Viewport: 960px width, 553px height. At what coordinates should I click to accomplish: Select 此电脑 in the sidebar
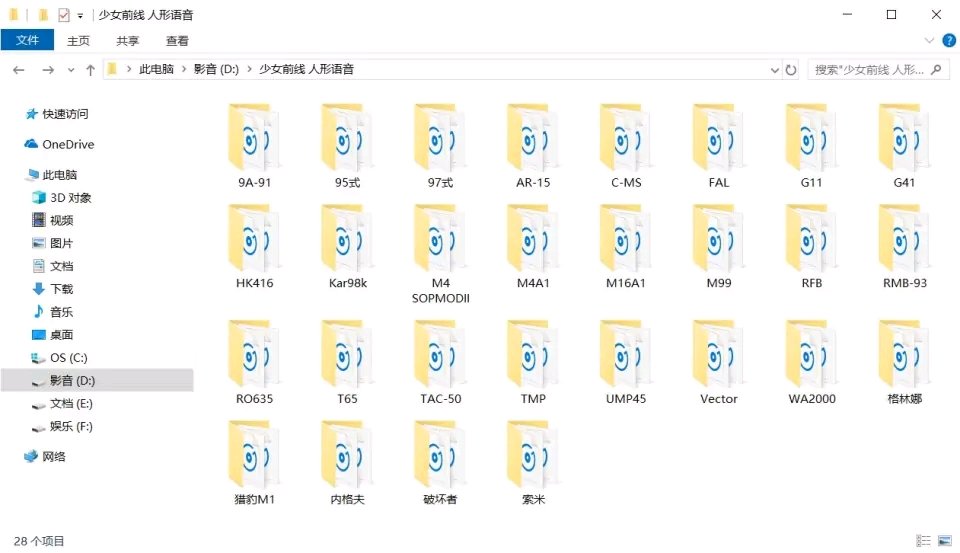[x=51, y=175]
